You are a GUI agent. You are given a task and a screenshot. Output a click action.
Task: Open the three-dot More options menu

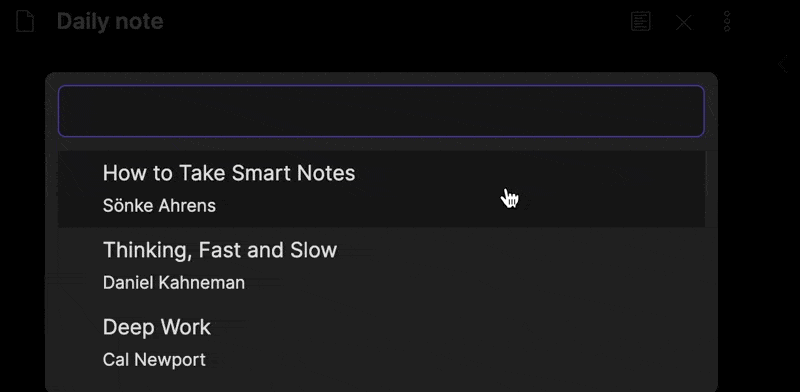pos(727,22)
